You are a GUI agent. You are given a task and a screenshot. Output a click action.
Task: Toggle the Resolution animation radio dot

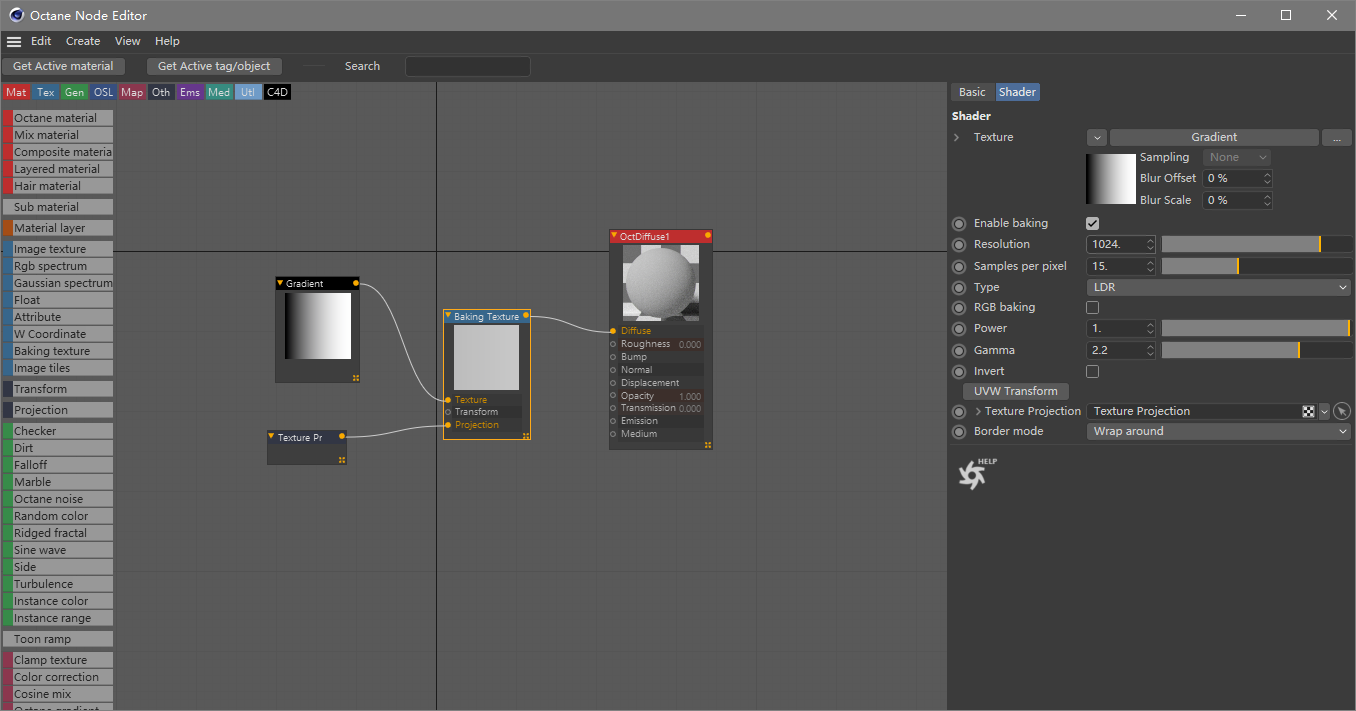coord(959,244)
